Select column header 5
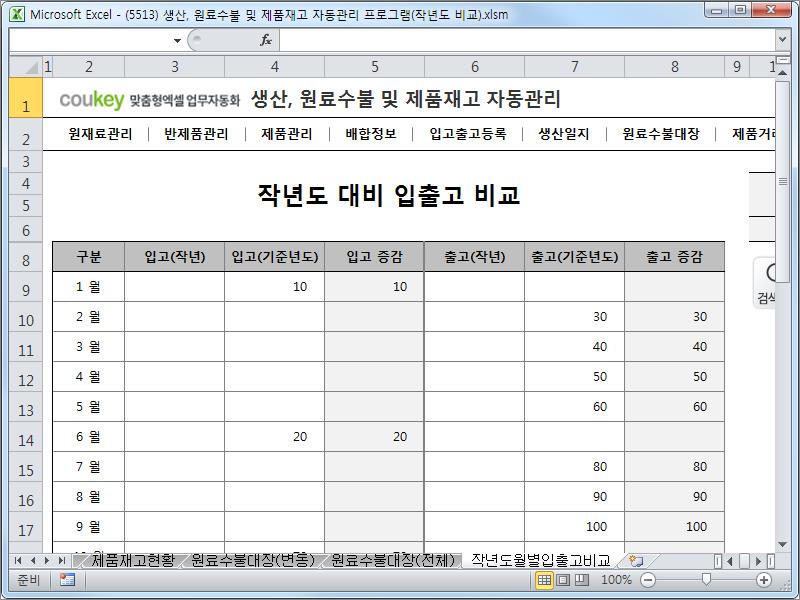Viewport: 800px width, 600px height. coord(374,67)
